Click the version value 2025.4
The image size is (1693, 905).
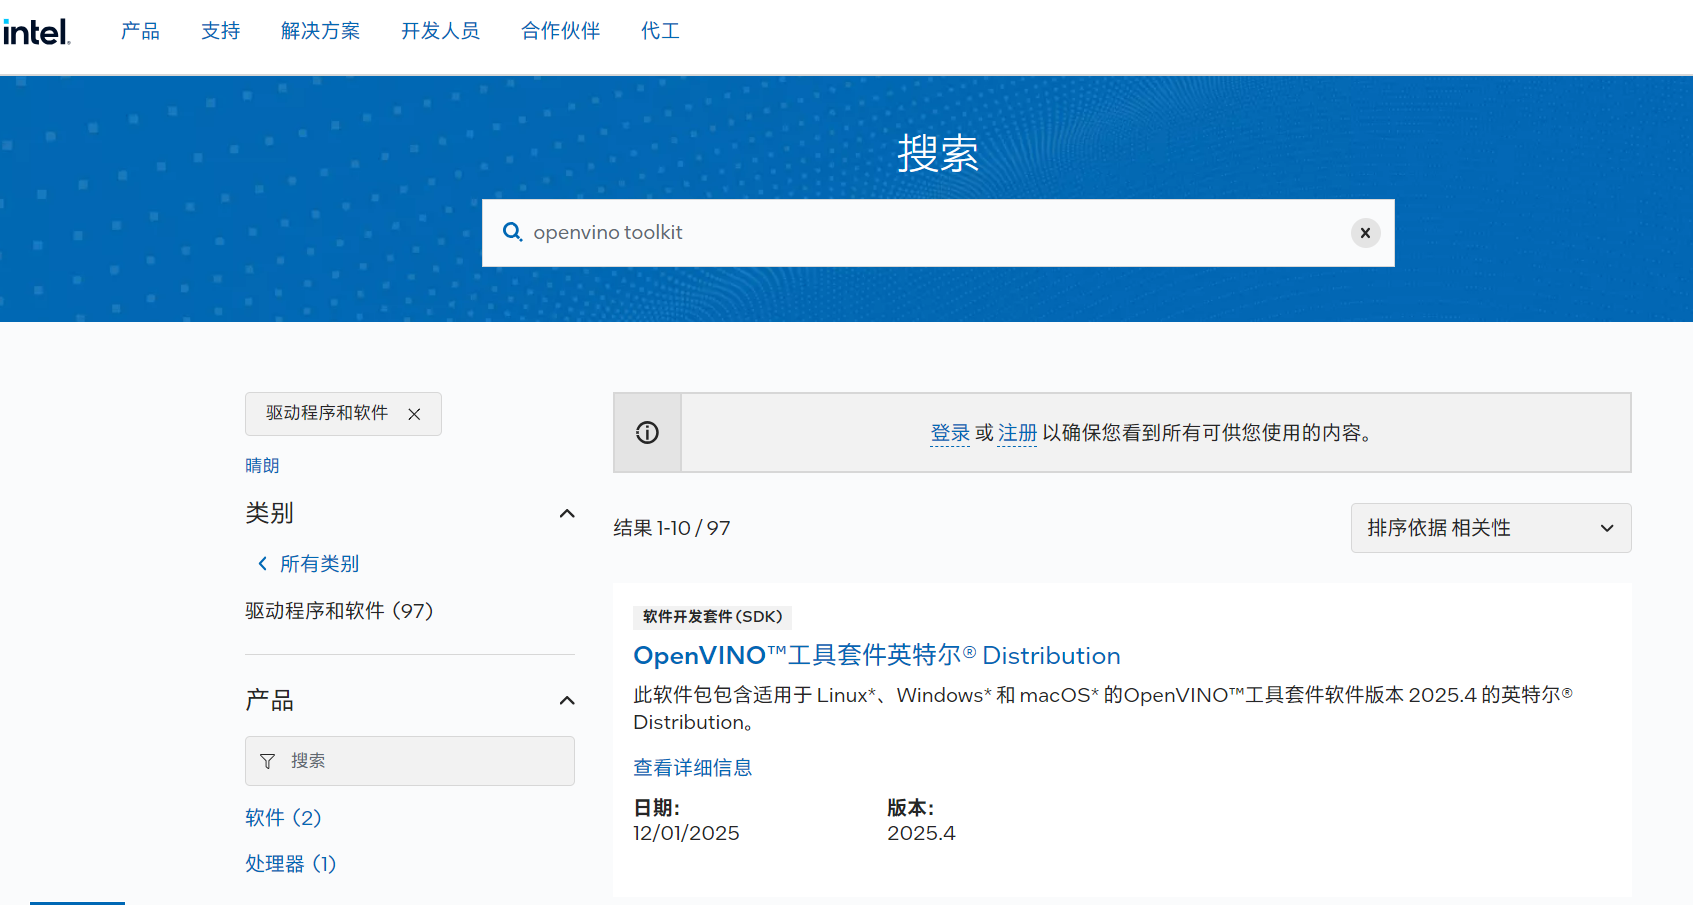(x=921, y=833)
